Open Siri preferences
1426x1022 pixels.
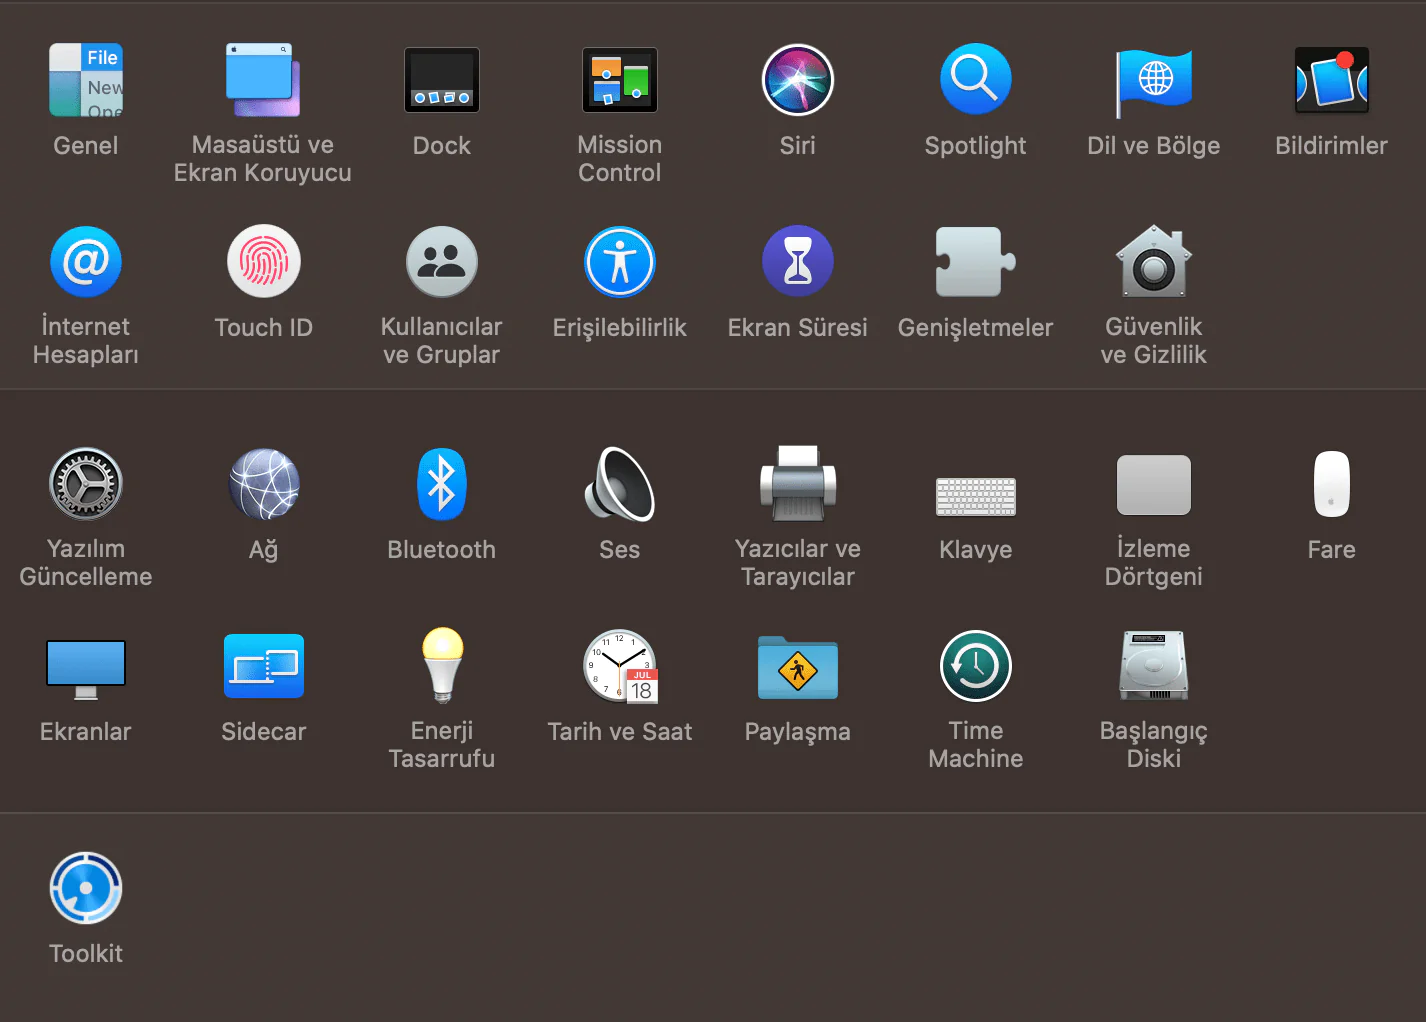pyautogui.click(x=797, y=80)
